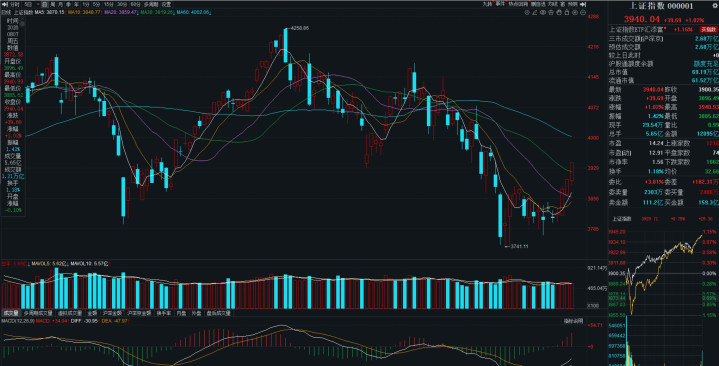This screenshot has width=719, height=366.
Task: Click the lock icon in chart toolbar
Action: tap(567, 12)
